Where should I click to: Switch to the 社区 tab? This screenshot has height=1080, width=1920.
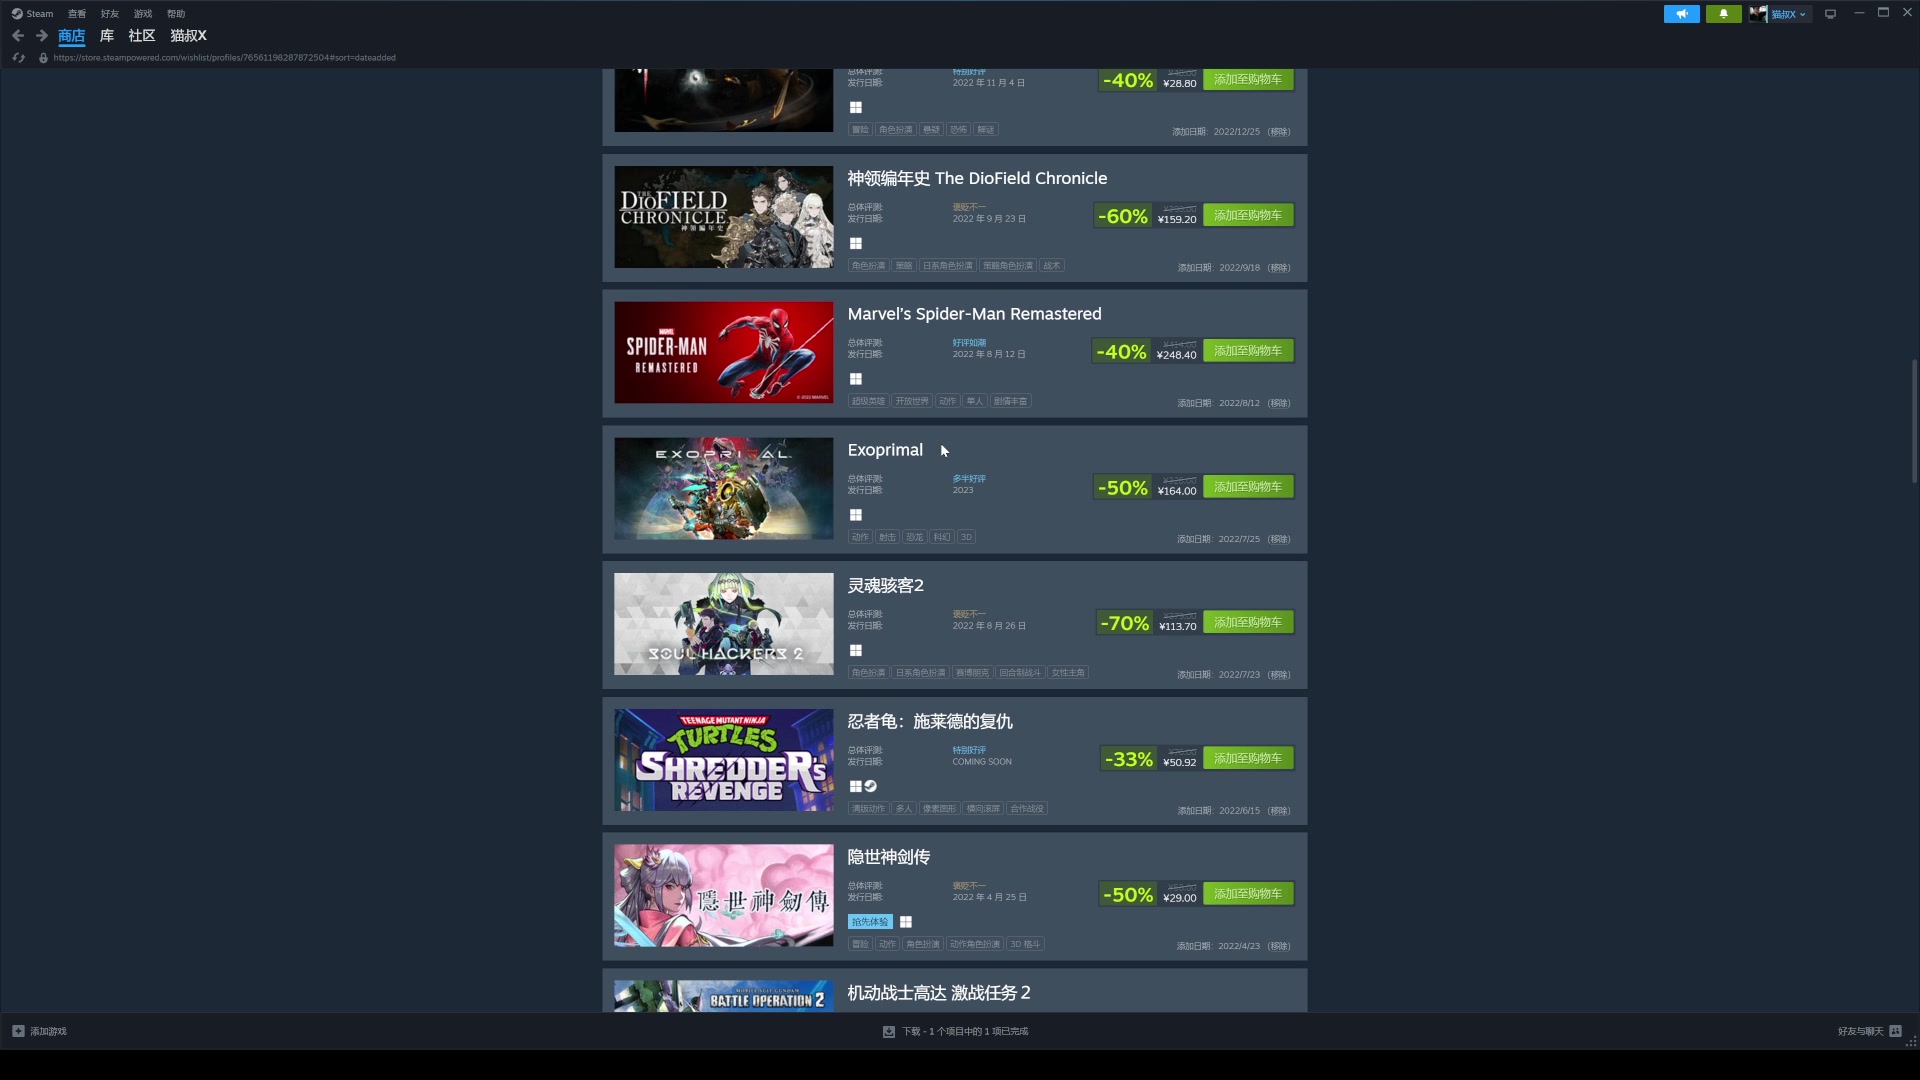coord(142,36)
